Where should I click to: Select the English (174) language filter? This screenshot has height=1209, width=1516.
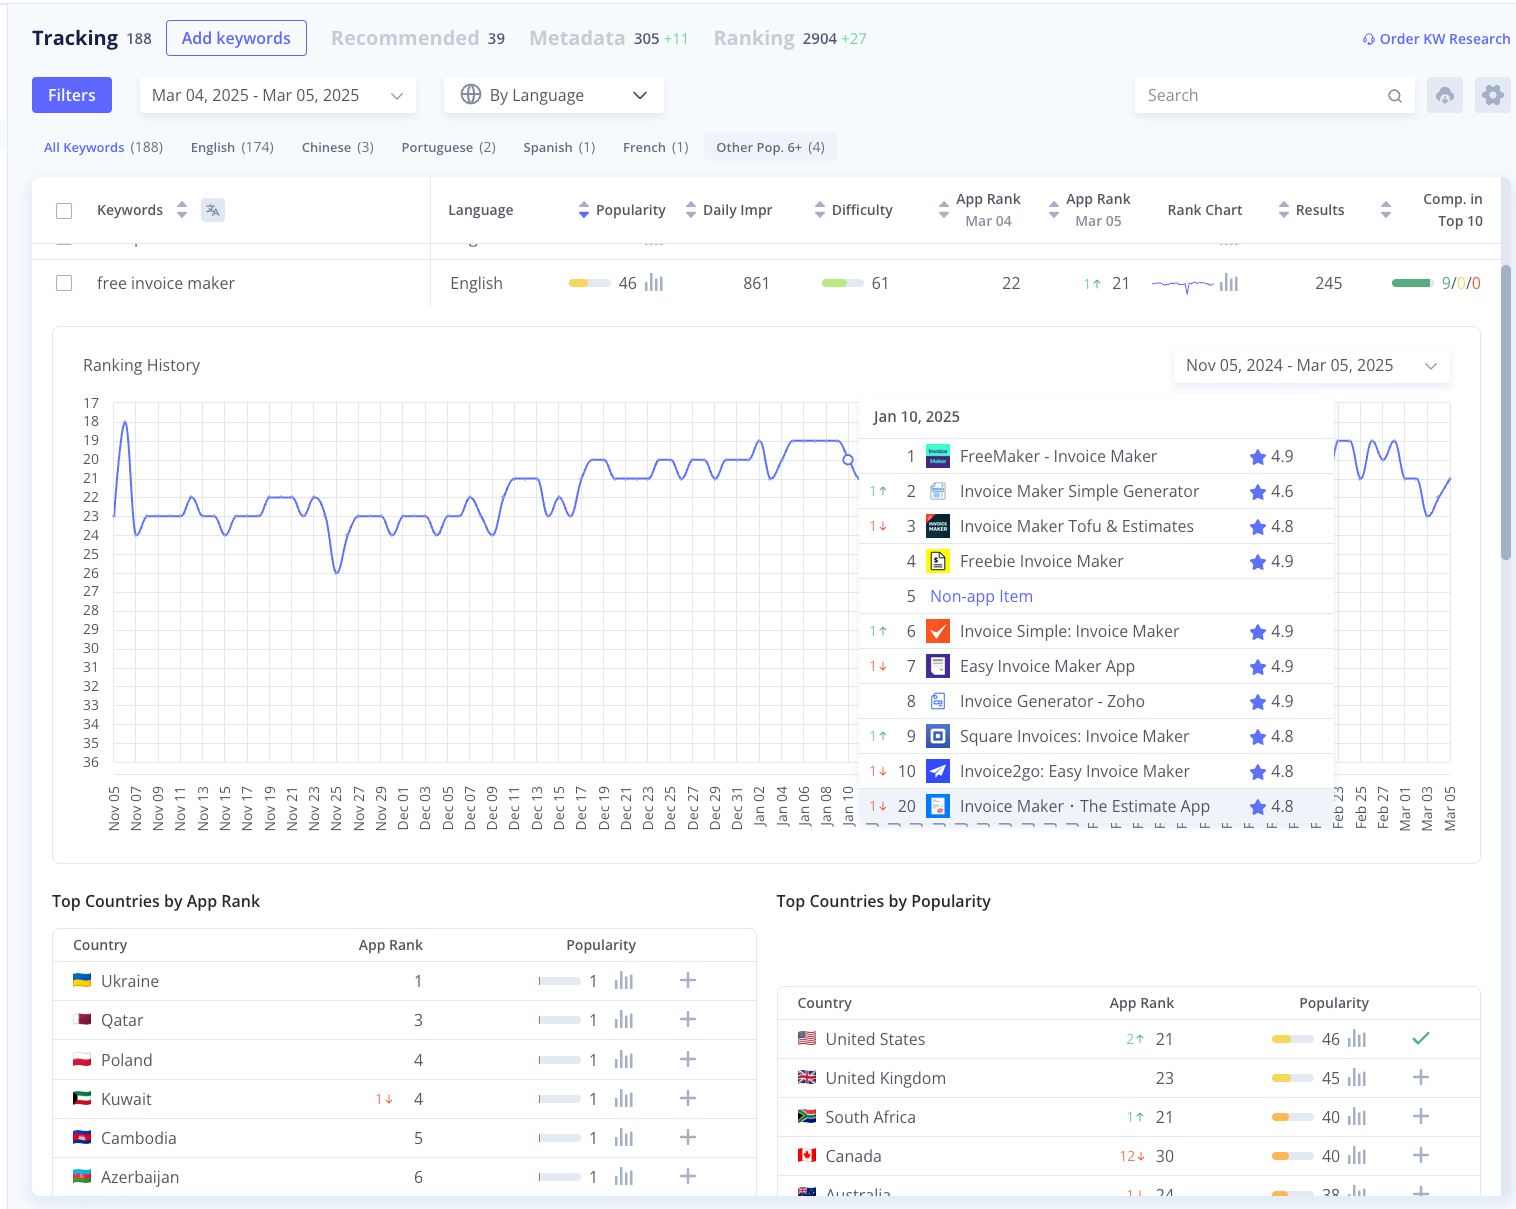232,147
